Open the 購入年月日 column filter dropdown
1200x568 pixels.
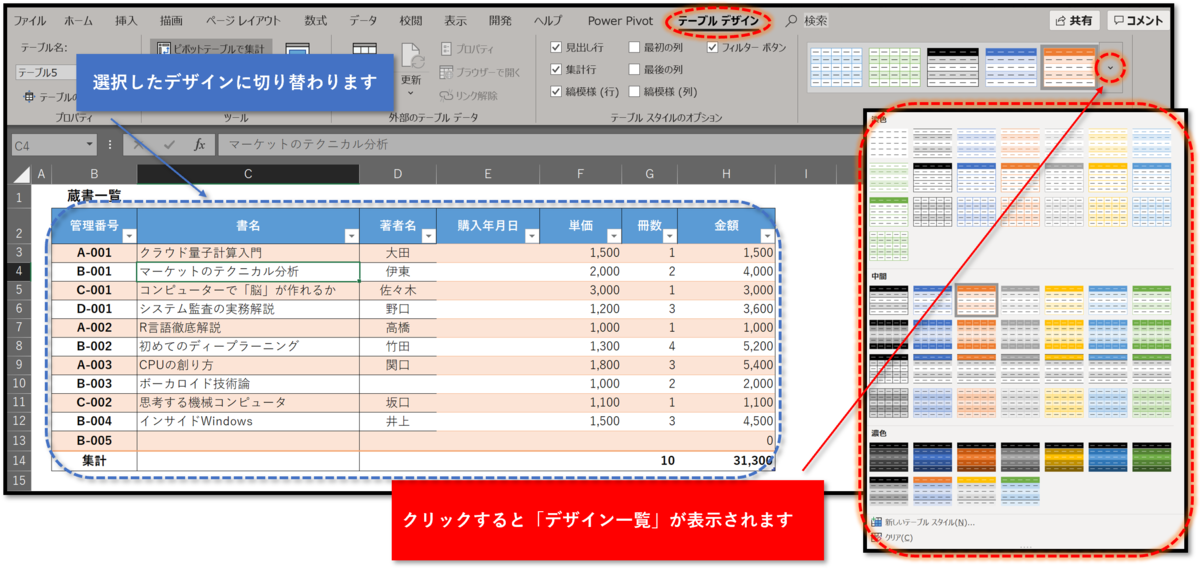click(531, 236)
